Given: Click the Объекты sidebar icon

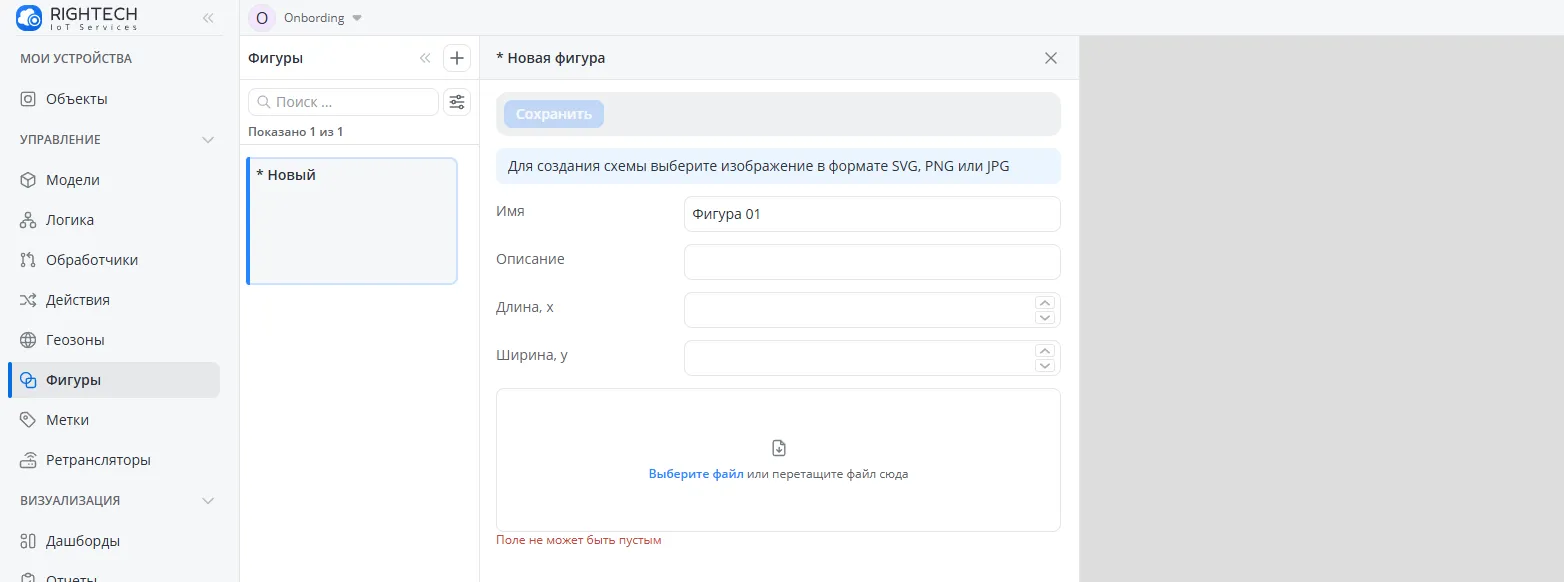Looking at the screenshot, I should (x=28, y=99).
